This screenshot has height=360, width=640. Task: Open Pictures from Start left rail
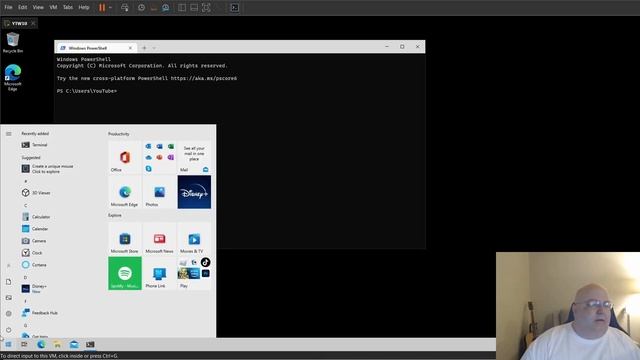pyautogui.click(x=9, y=298)
